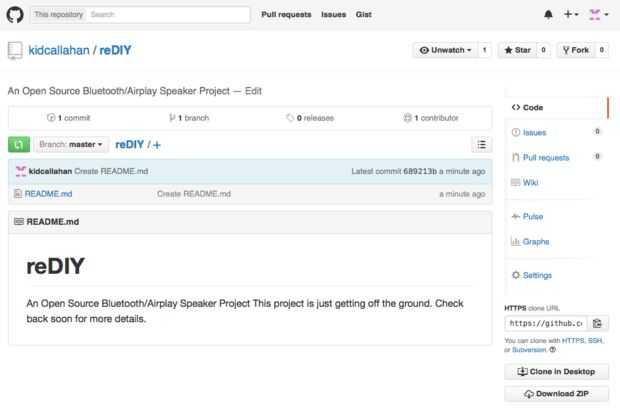Click Gist in the top navigation
620x411 pixels.
[363, 15]
